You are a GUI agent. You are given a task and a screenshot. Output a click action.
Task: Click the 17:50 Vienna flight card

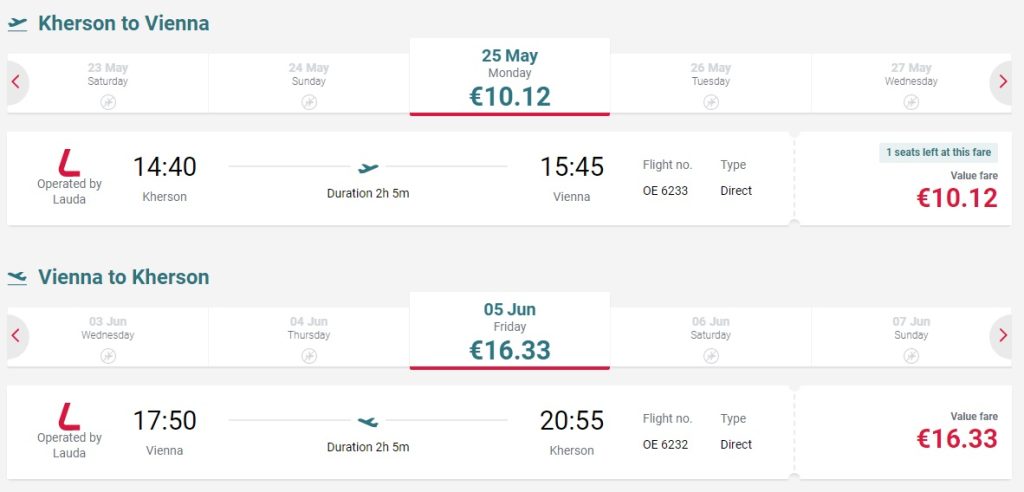400,432
